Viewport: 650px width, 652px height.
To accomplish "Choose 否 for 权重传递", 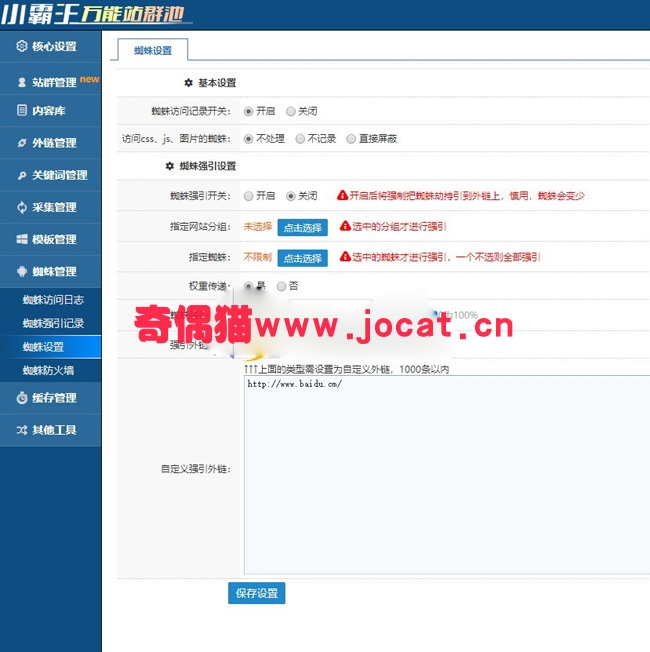I will click(281, 286).
